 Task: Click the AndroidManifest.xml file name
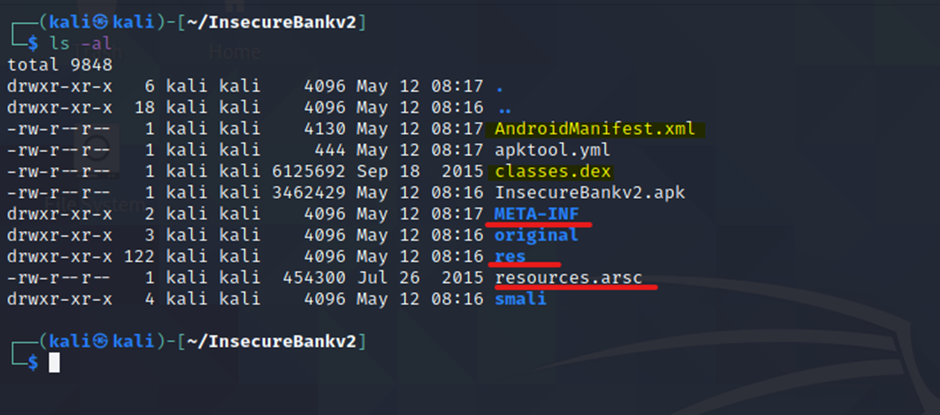click(600, 129)
